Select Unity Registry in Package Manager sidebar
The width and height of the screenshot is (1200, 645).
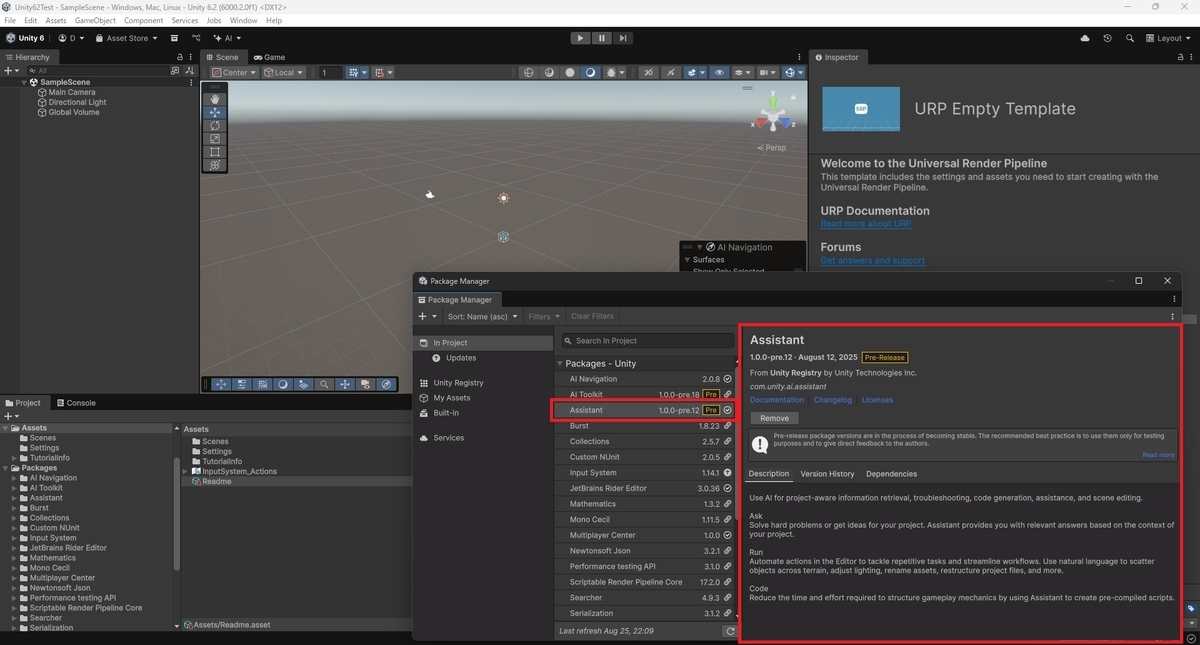458,383
